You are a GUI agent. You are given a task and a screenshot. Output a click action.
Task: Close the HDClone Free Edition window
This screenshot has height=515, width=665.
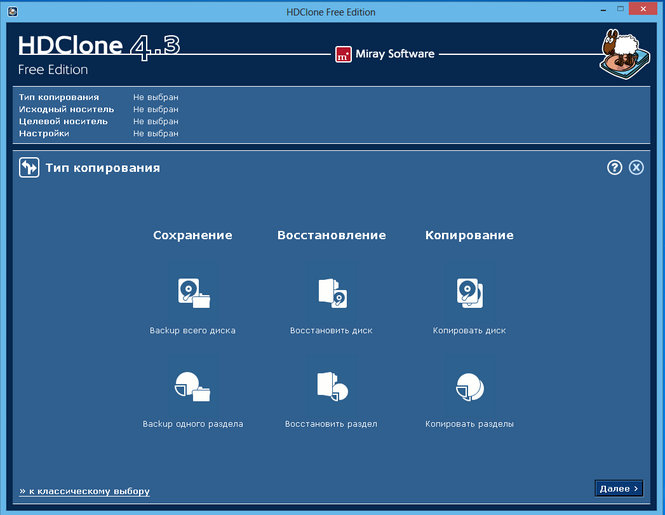coord(644,9)
